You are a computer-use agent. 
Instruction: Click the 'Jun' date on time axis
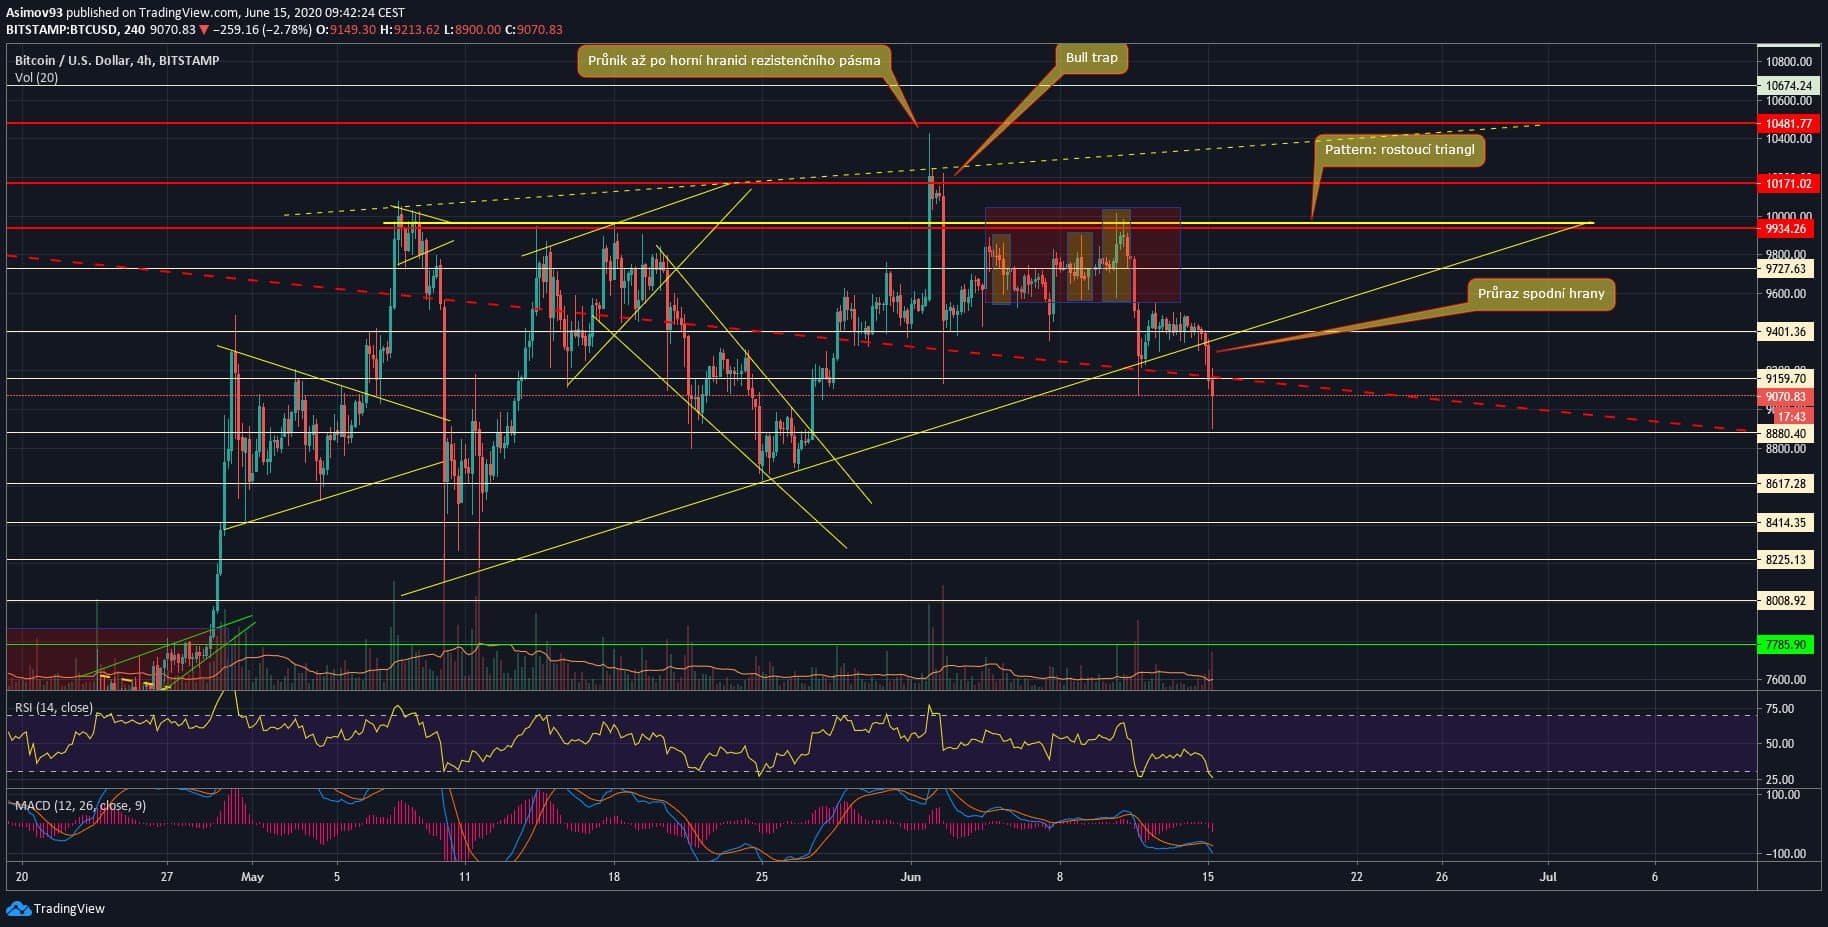tap(910, 877)
